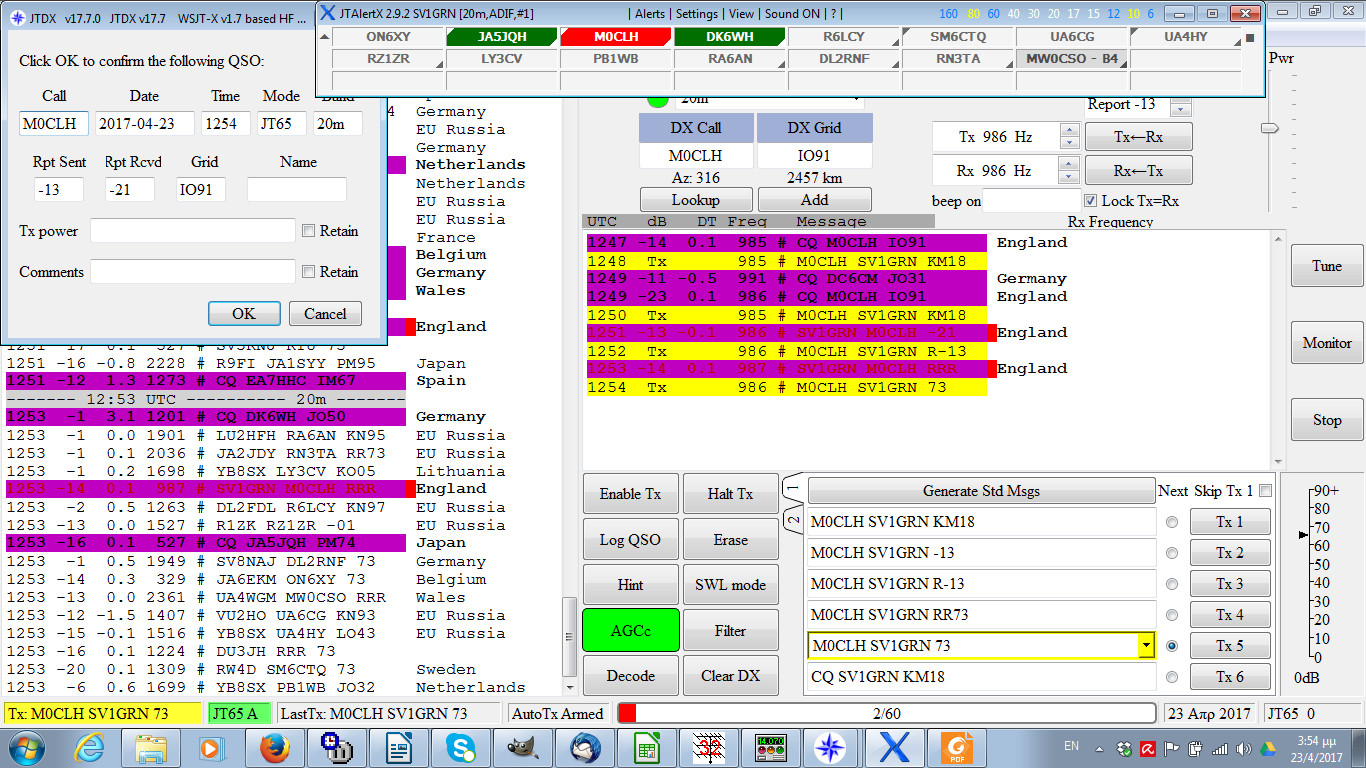Open Firefox from the taskbar
The image size is (1366, 768).
(x=275, y=748)
